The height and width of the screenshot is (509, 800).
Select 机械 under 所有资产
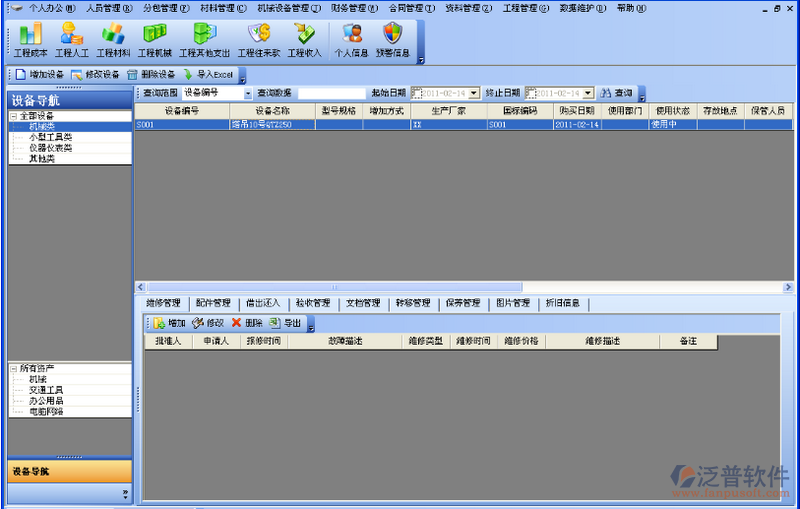[x=38, y=379]
